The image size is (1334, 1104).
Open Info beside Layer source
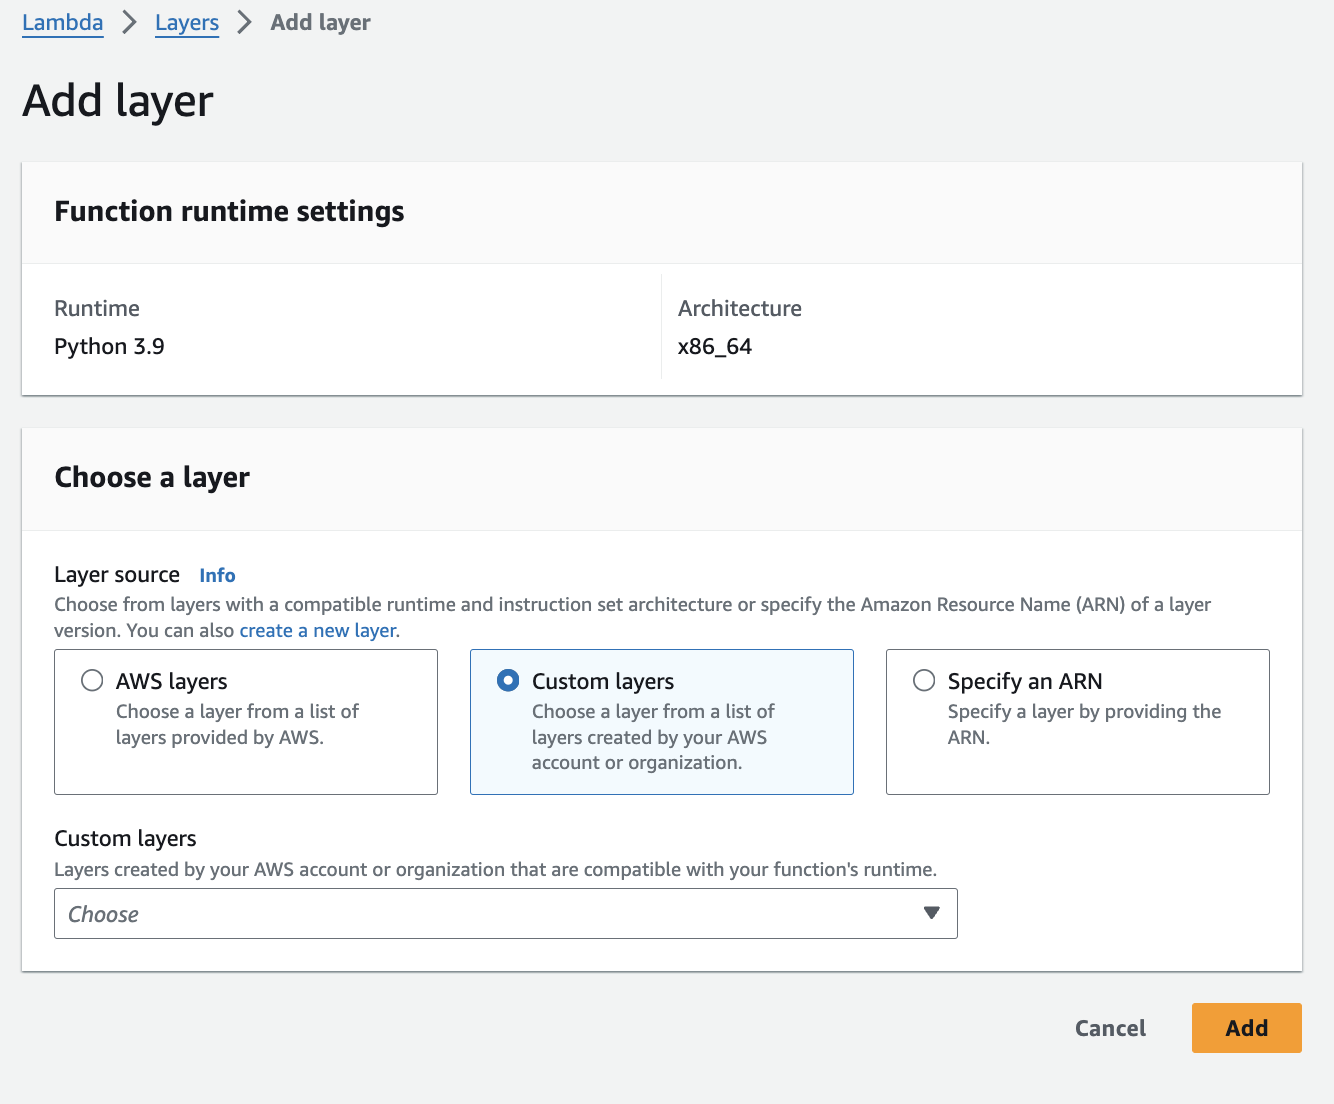coord(217,575)
